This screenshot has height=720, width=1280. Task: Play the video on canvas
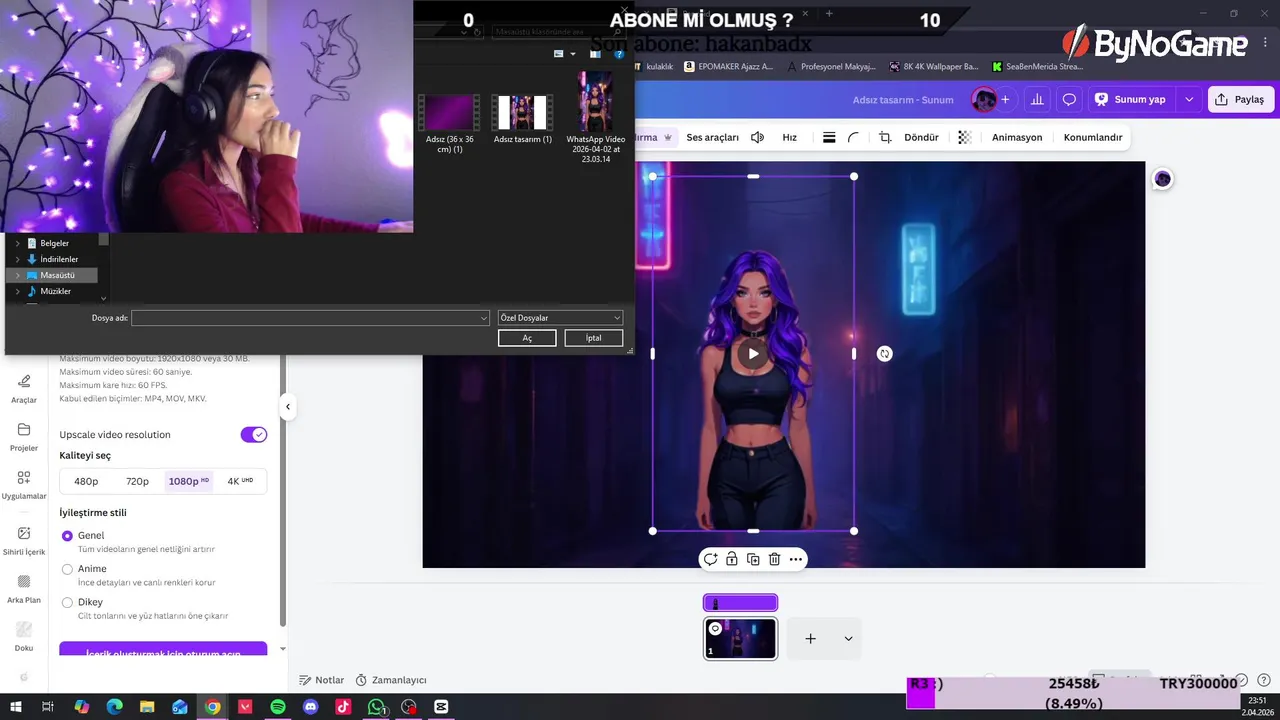click(x=753, y=353)
